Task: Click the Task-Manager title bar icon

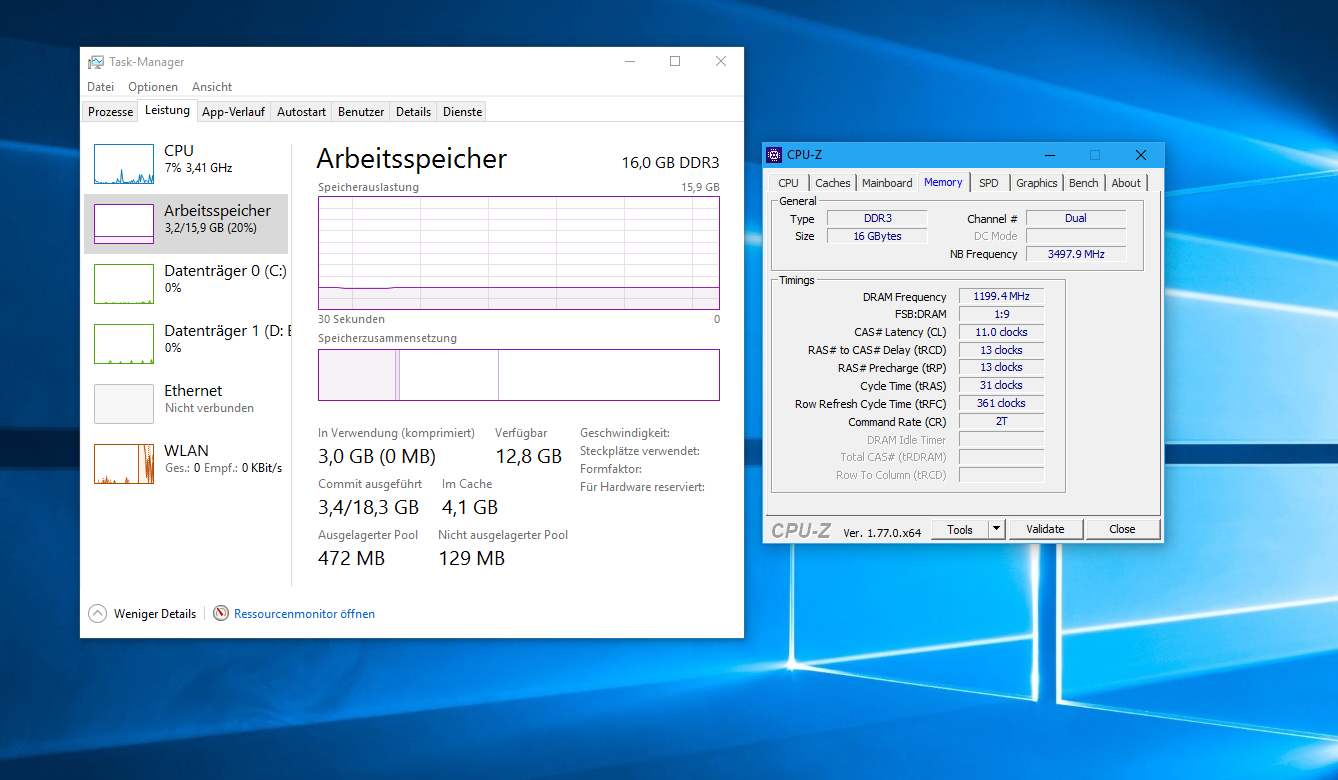Action: tap(96, 62)
